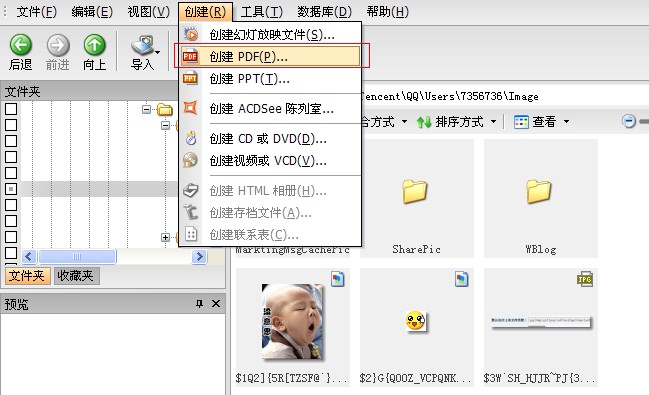Open the 工具(T) menu
649x395 pixels.
(x=262, y=12)
